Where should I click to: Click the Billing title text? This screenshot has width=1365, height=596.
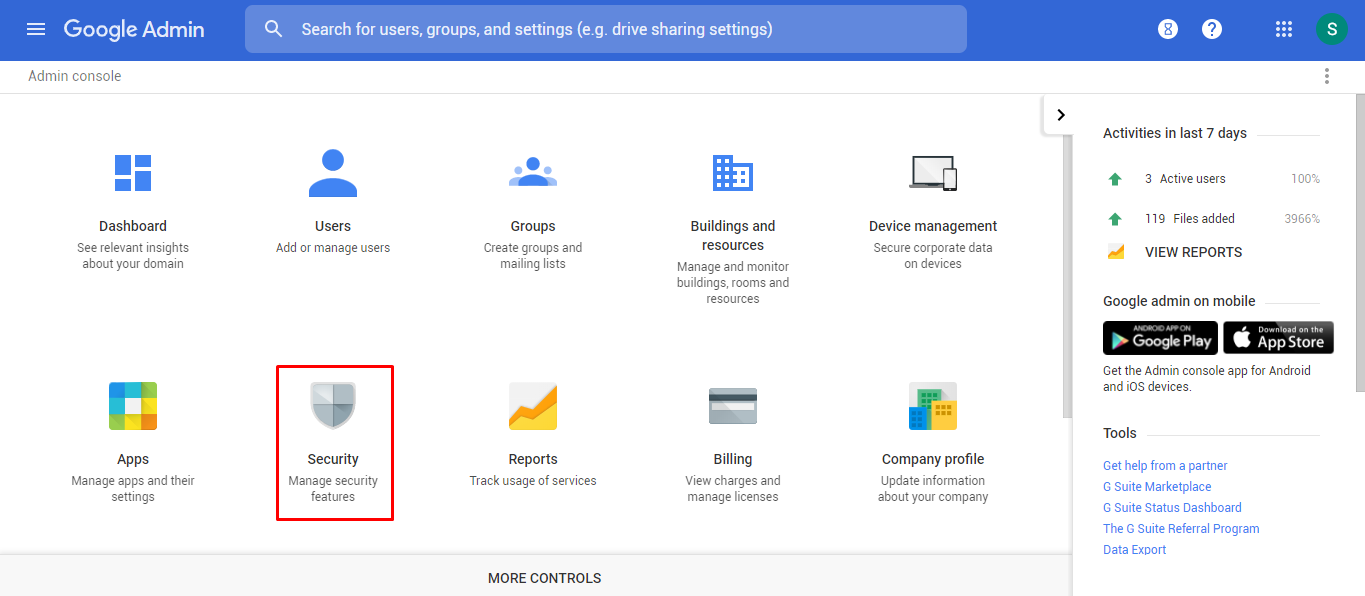733,459
